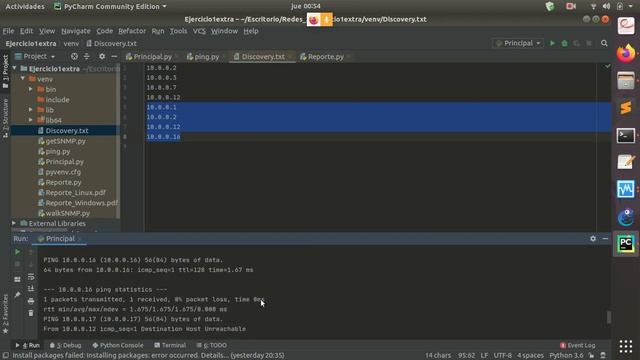Open the Terminal tool window
The height and width of the screenshot is (360, 640).
170,345
